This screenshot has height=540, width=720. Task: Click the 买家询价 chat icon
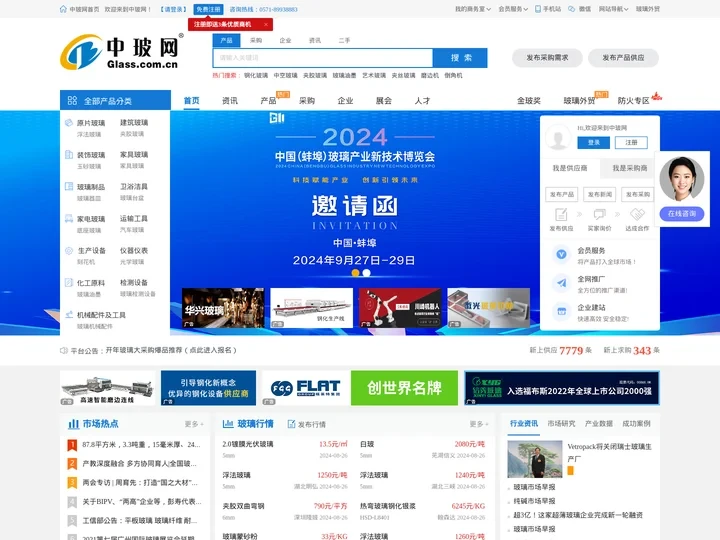click(599, 214)
